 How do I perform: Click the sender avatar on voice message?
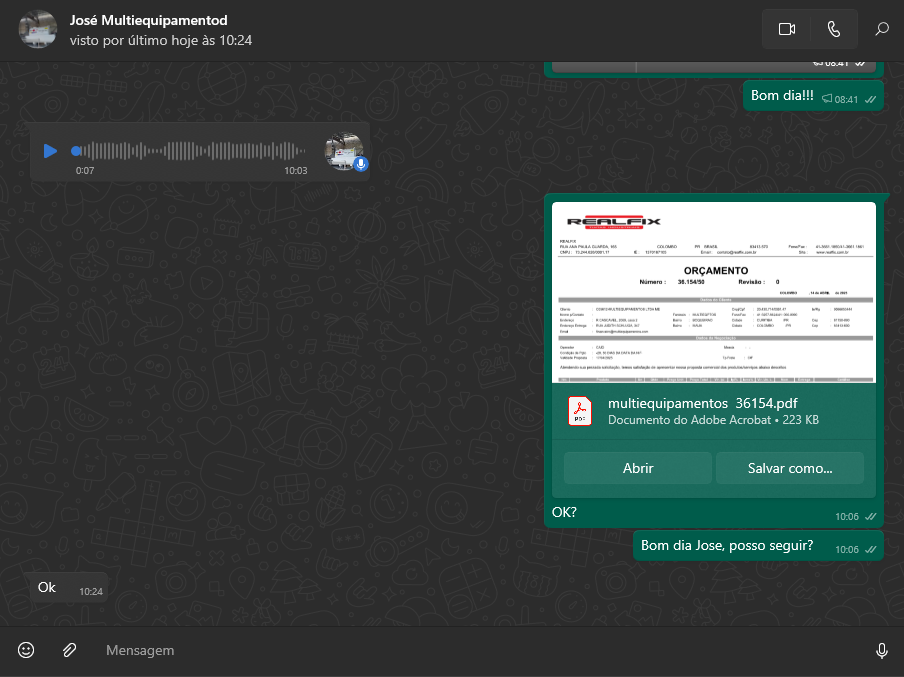tap(343, 151)
